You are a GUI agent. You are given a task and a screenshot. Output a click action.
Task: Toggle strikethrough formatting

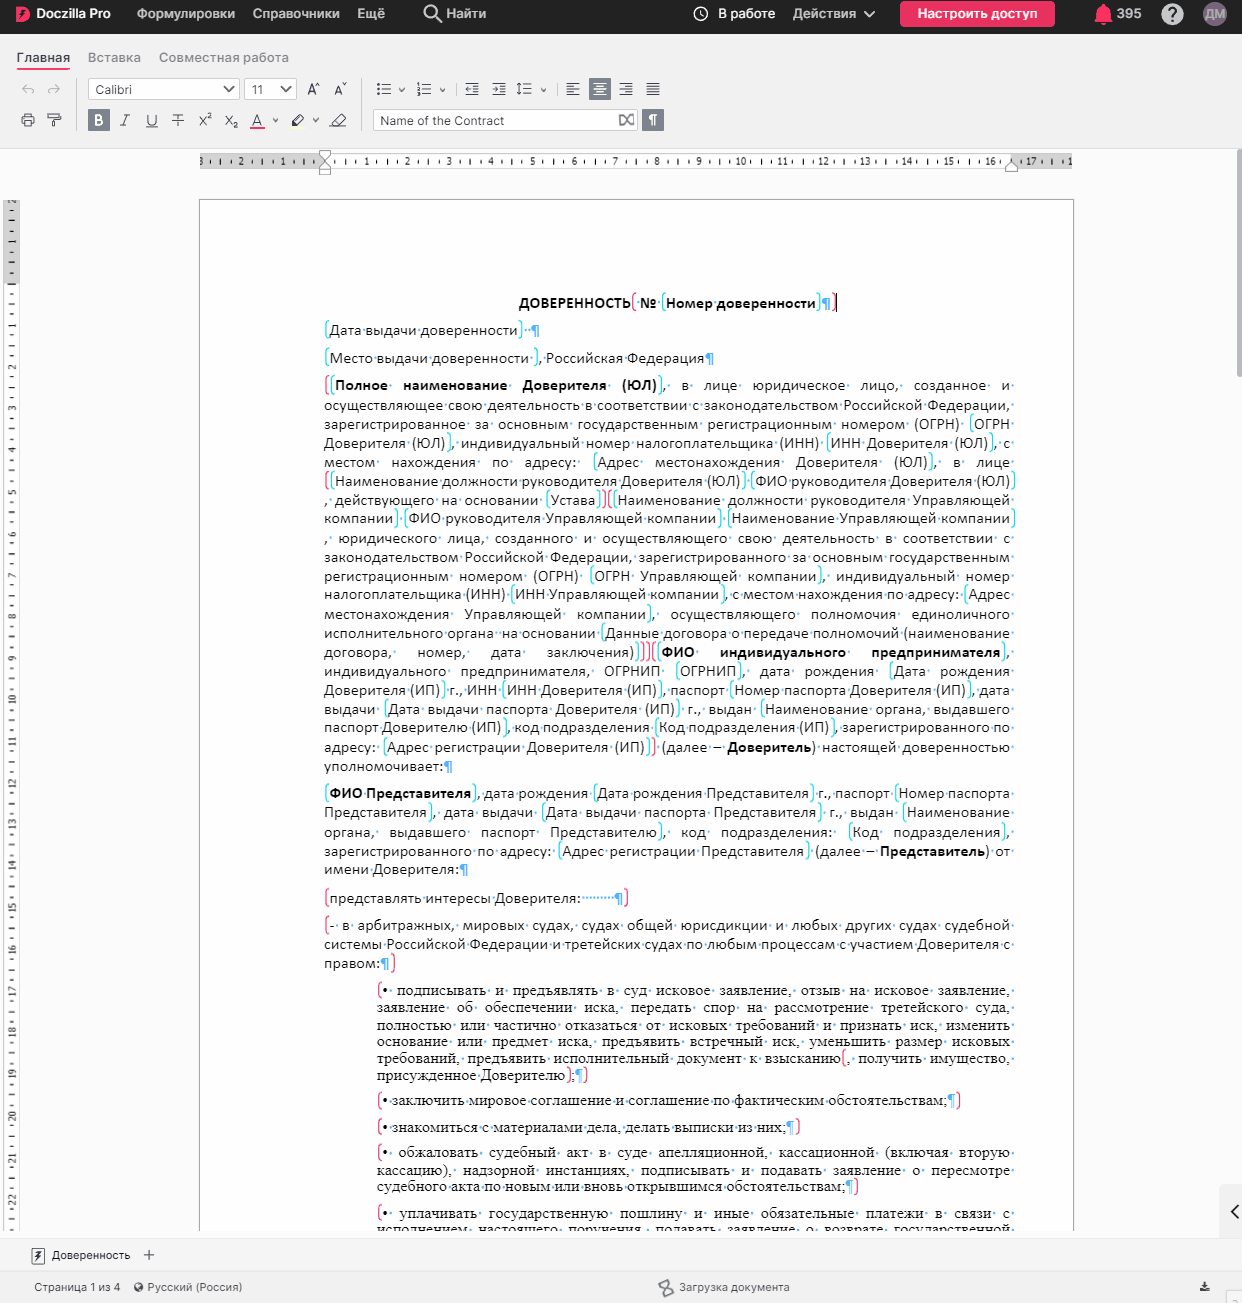[x=178, y=120]
